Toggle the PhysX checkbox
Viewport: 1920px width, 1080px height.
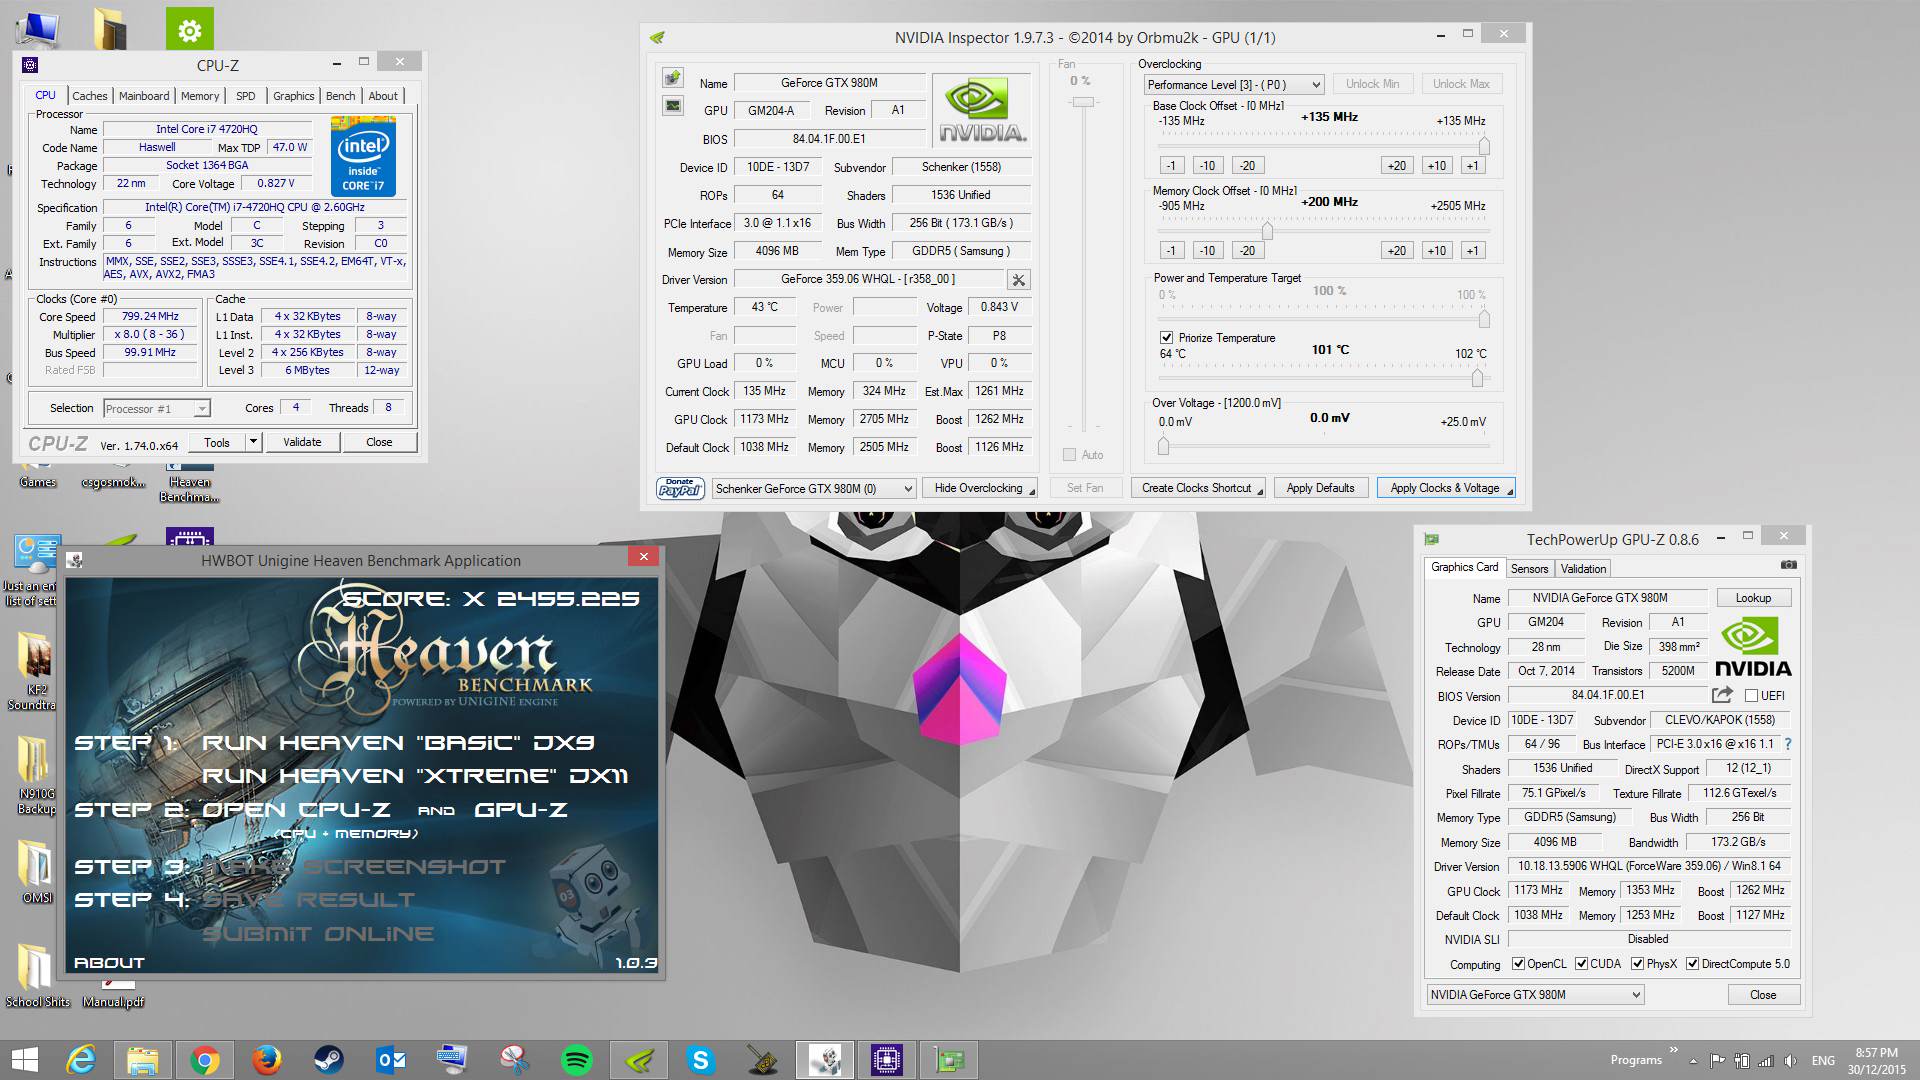(1637, 964)
